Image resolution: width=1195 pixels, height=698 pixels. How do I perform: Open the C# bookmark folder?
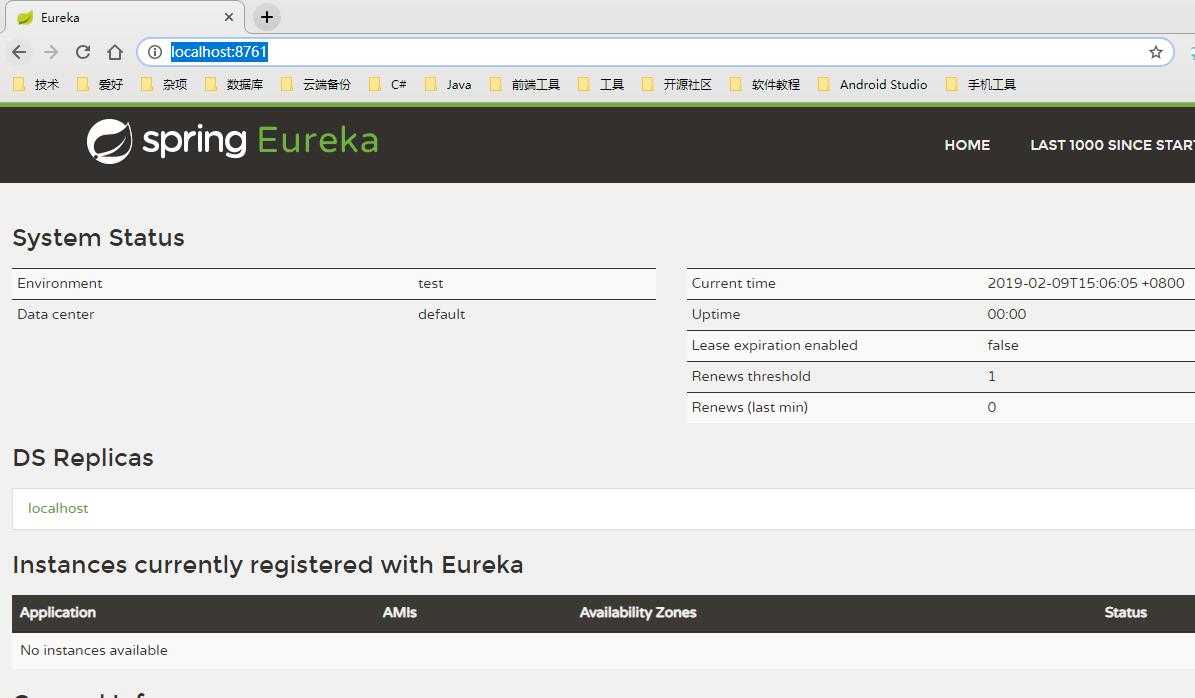388,85
